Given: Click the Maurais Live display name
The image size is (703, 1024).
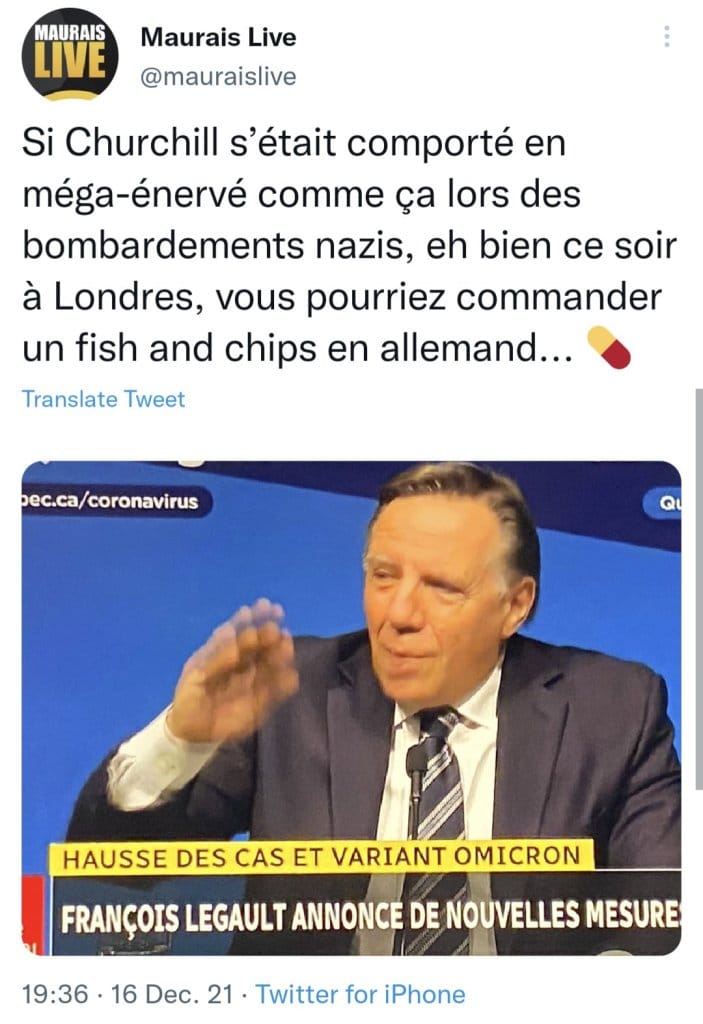Looking at the screenshot, I should pyautogui.click(x=218, y=37).
